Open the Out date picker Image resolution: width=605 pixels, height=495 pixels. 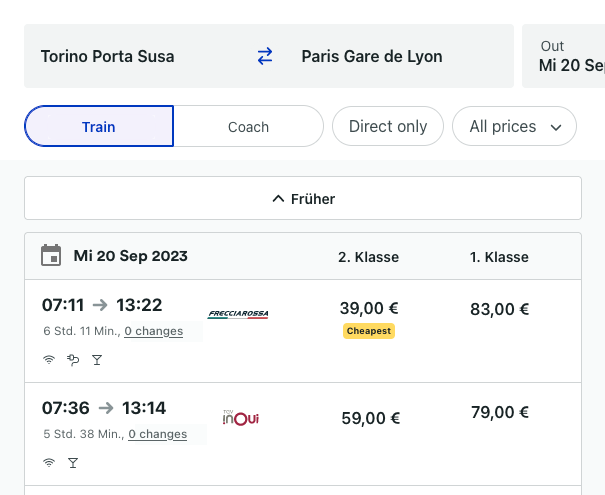point(566,56)
